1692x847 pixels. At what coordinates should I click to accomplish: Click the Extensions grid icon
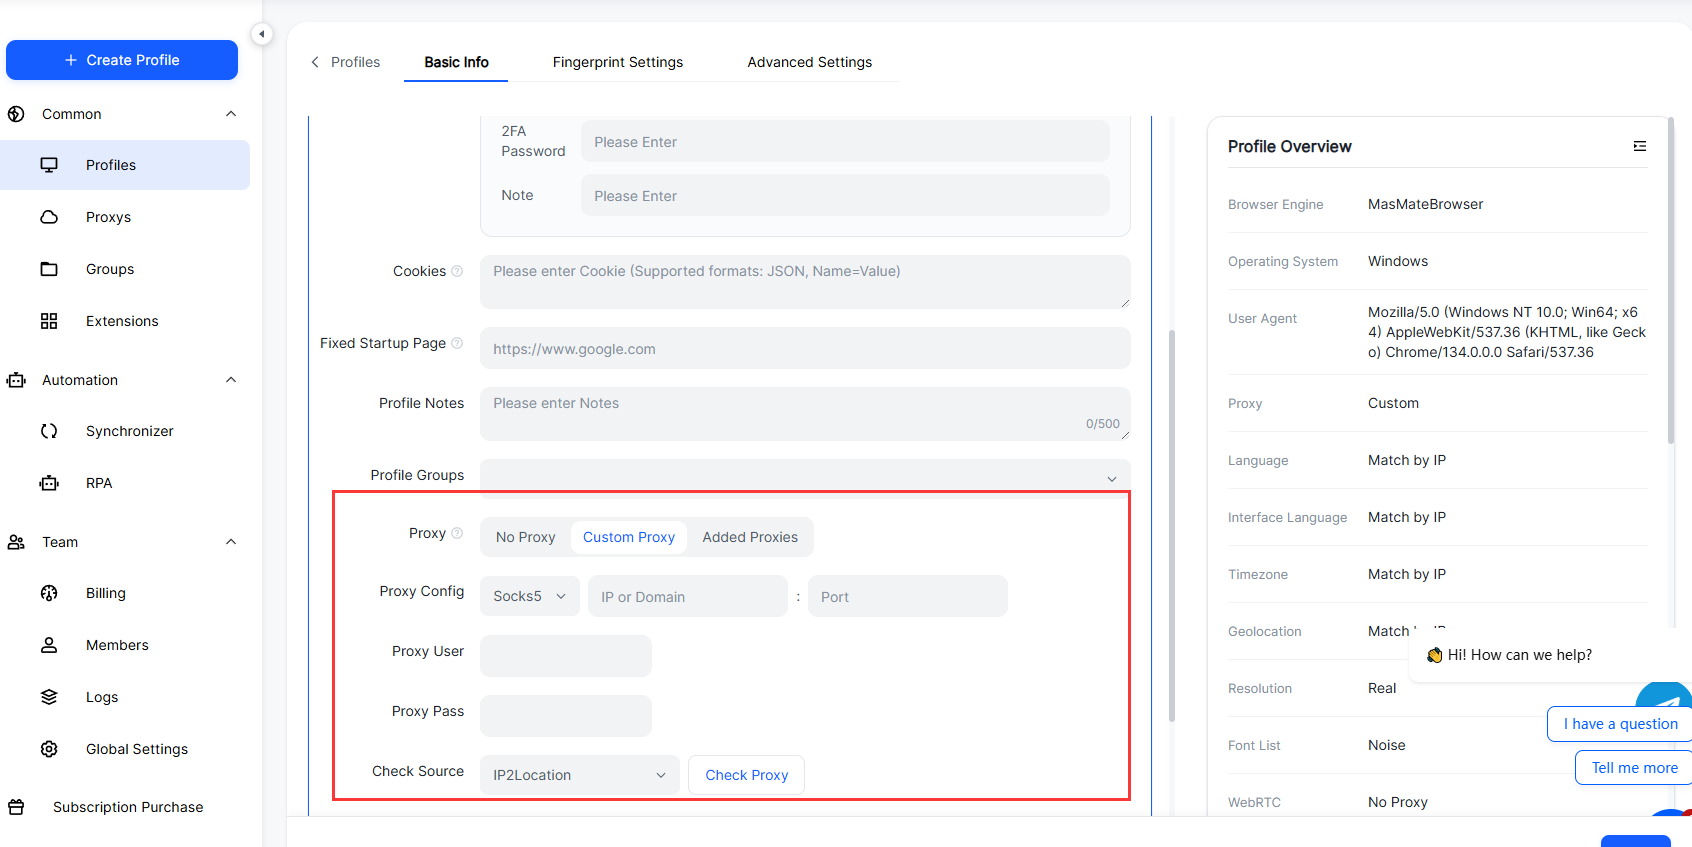(x=49, y=321)
